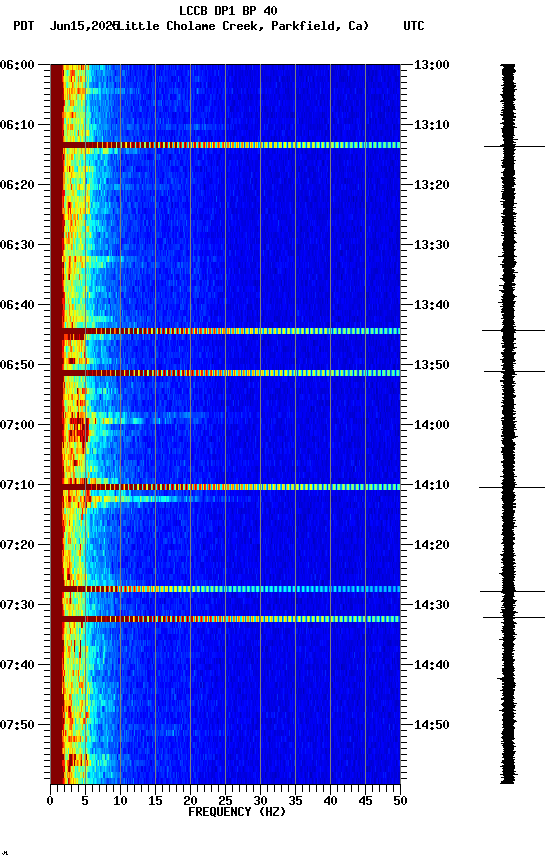Click the '14:20' UTC time label
552x864 pixels.
click(432, 546)
